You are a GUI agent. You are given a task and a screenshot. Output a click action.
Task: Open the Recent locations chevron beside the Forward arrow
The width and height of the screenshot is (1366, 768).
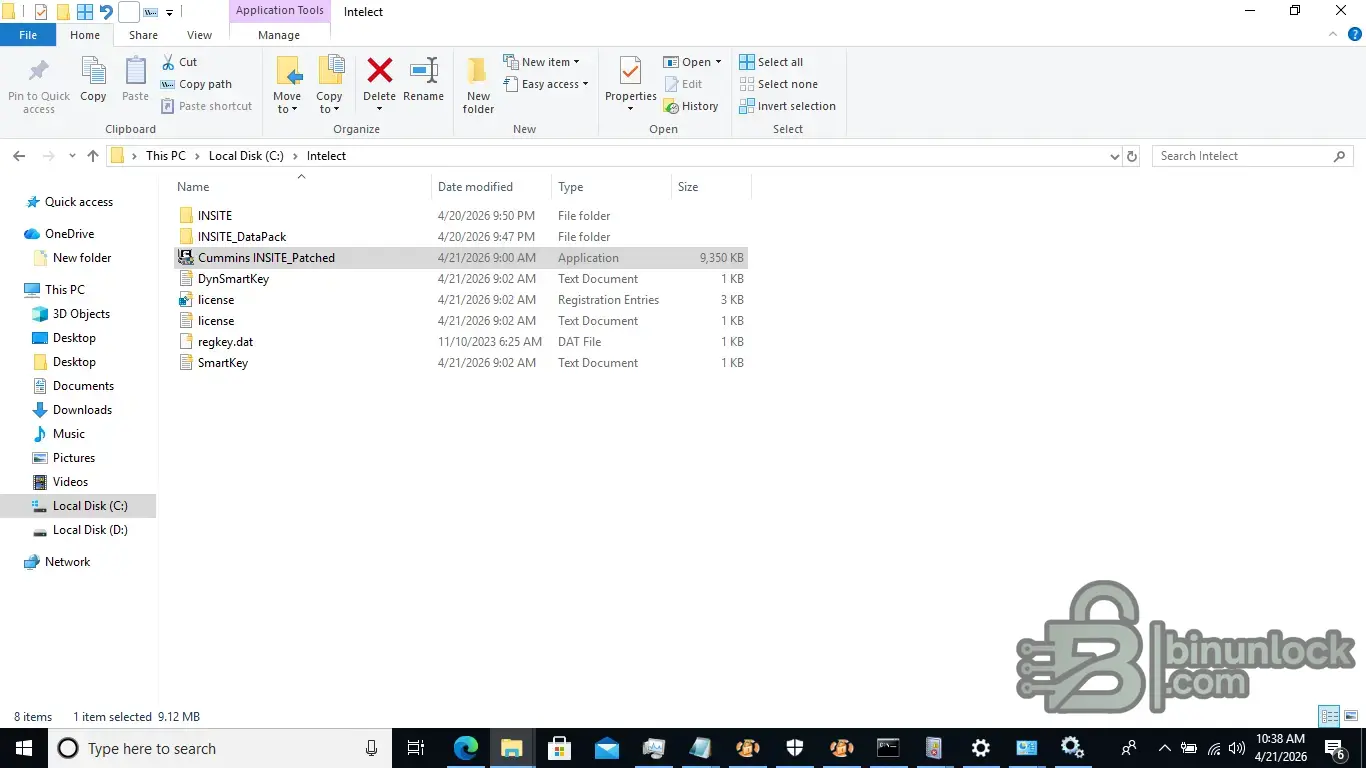pyautogui.click(x=72, y=156)
